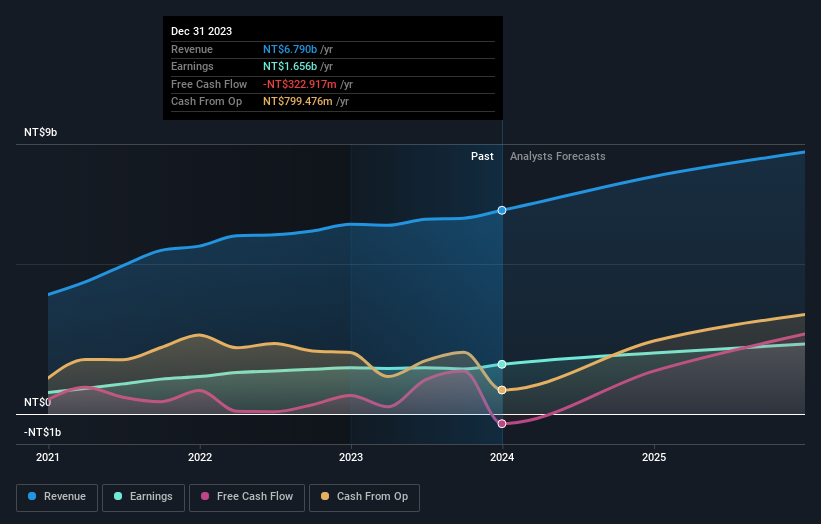Click the NT$799.476m cash from op value
821x524 pixels.
297,102
